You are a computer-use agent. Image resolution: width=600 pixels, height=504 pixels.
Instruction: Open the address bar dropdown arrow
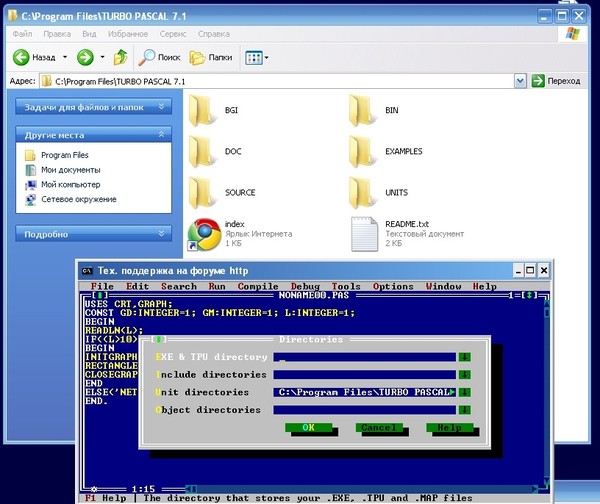[520, 81]
